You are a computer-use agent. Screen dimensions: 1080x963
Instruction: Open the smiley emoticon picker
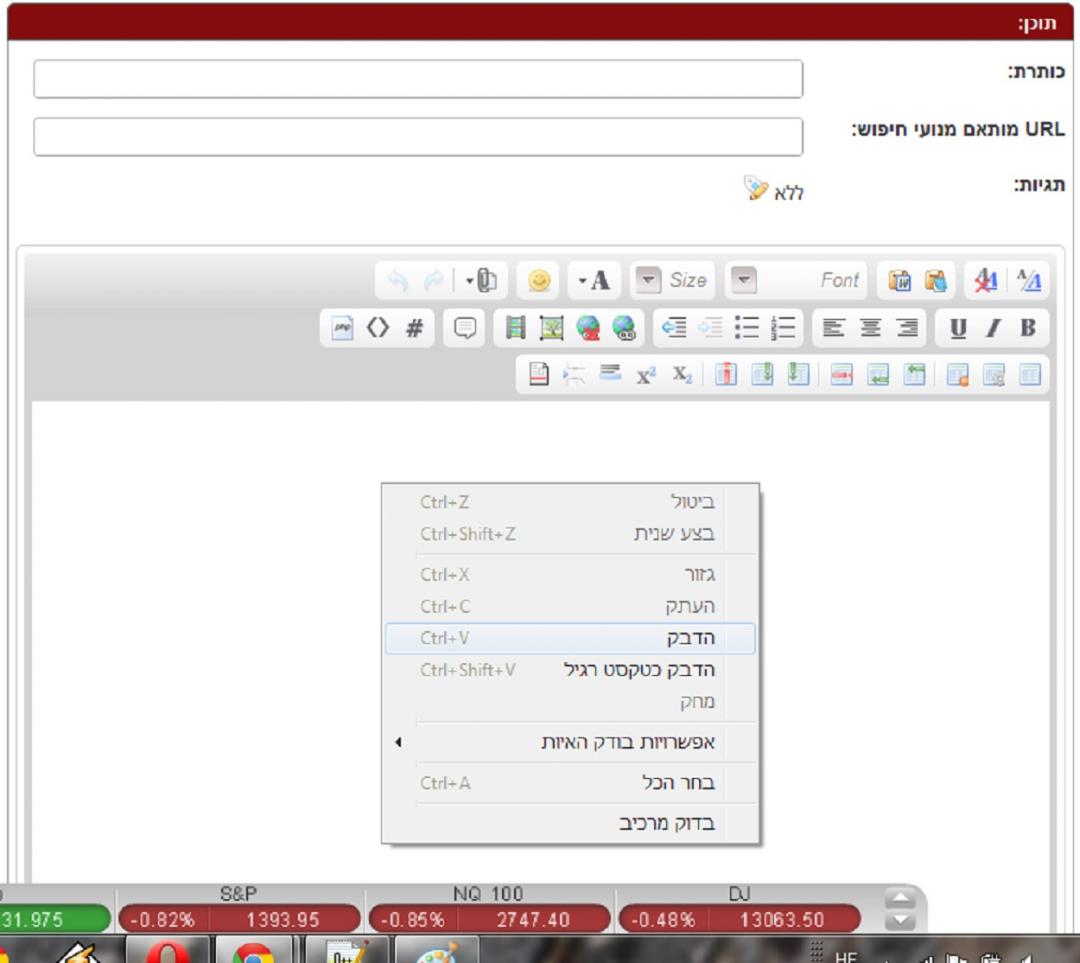click(539, 281)
